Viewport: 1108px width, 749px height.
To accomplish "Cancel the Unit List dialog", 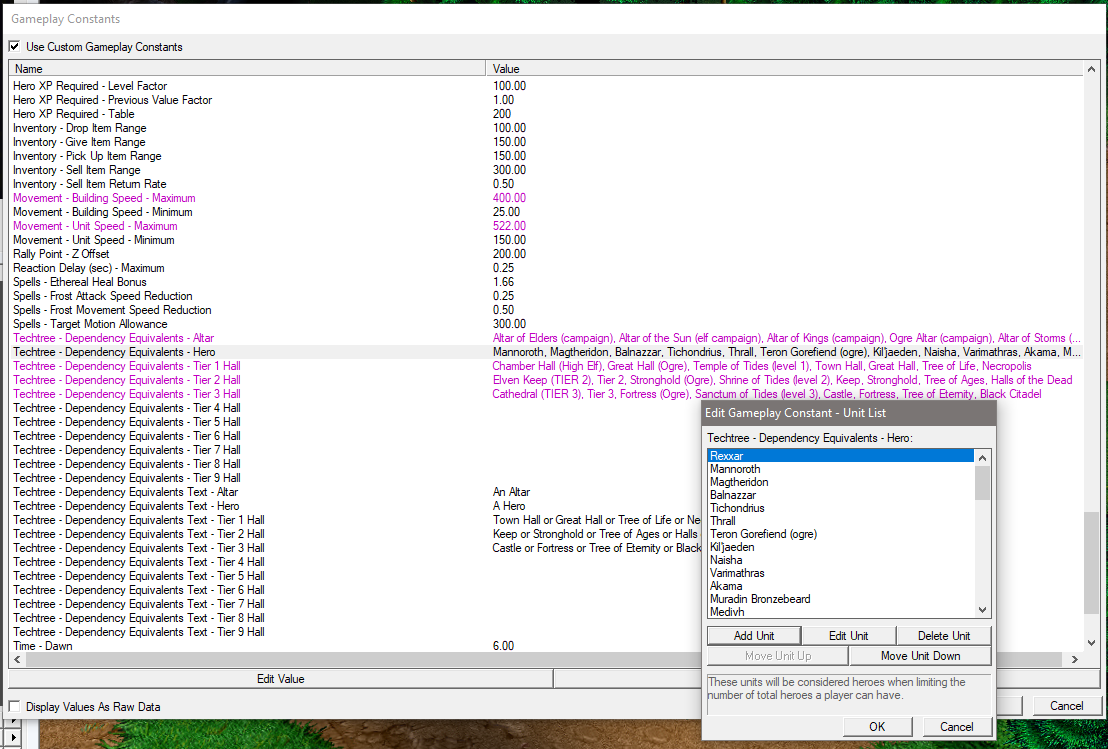I will click(957, 726).
